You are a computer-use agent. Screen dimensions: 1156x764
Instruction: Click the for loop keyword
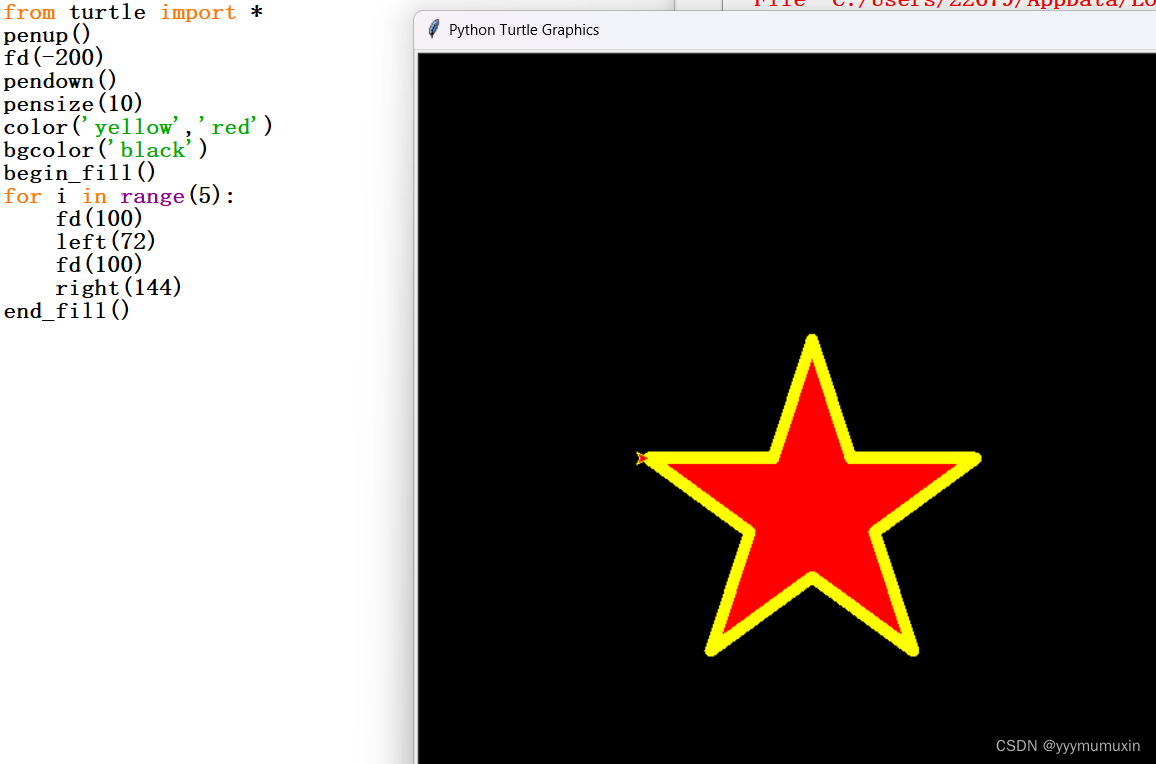pos(23,195)
